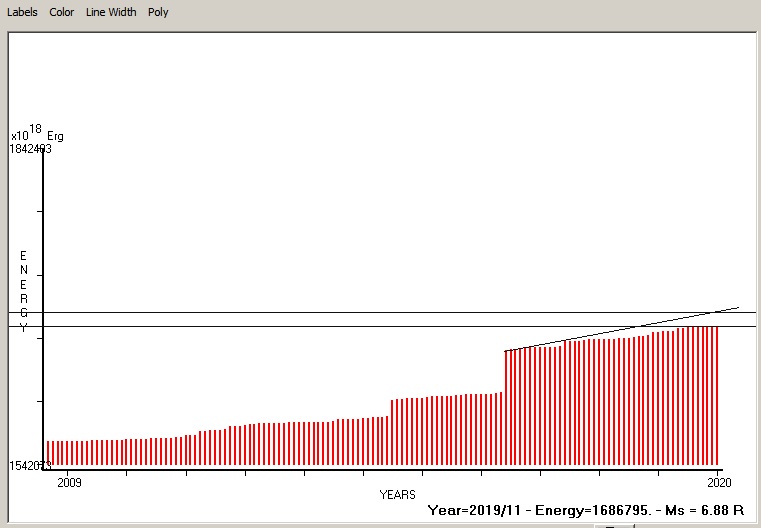Click the 1542073 minimum y-axis value
The height and width of the screenshot is (528, 761).
click(x=30, y=467)
